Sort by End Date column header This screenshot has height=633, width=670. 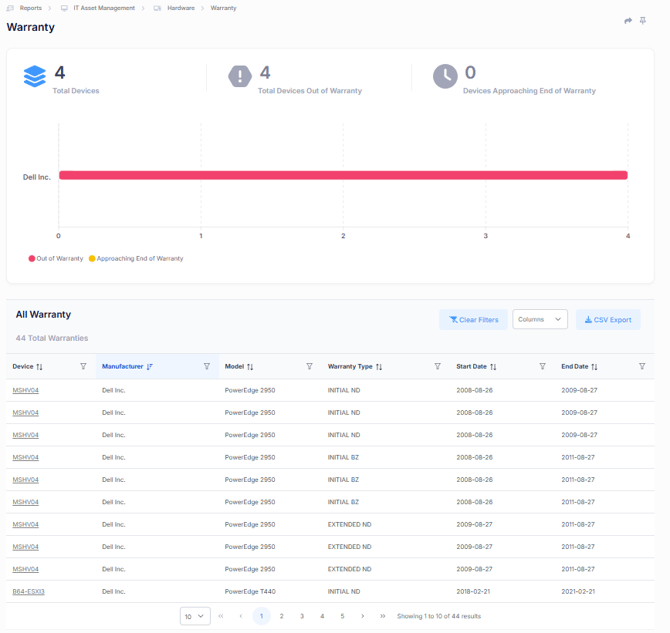tap(579, 367)
